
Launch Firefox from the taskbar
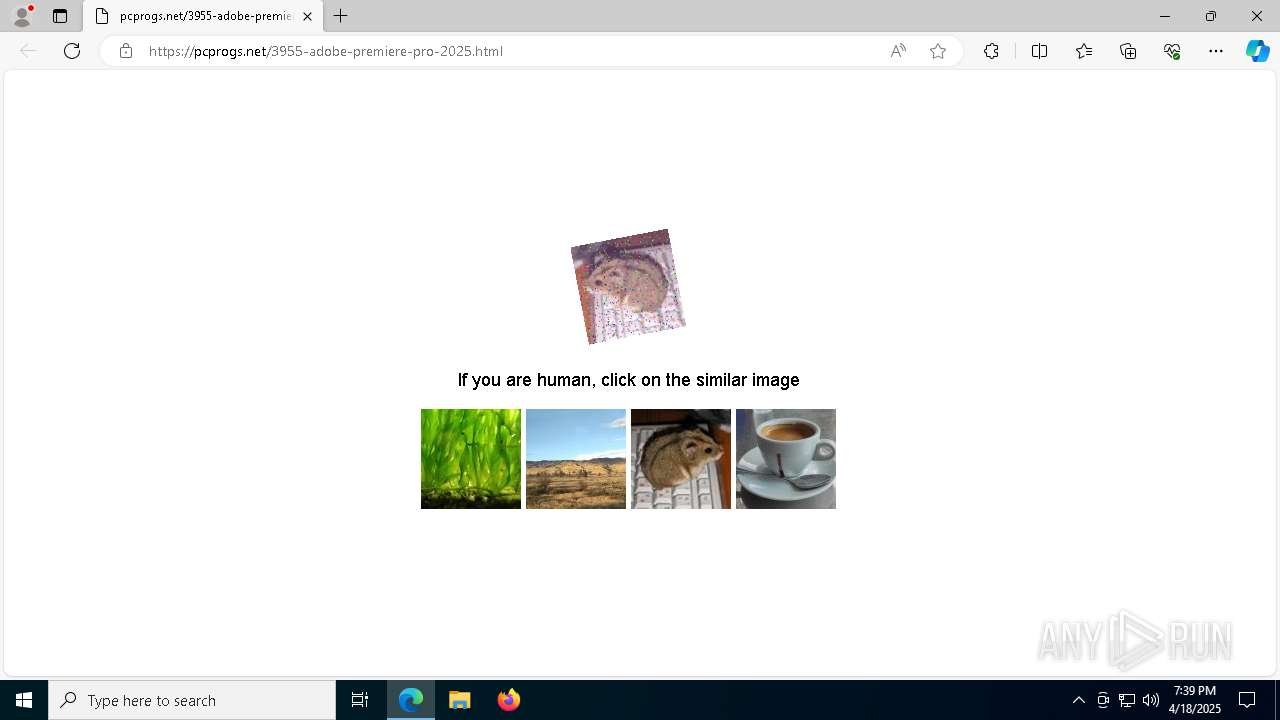[509, 700]
